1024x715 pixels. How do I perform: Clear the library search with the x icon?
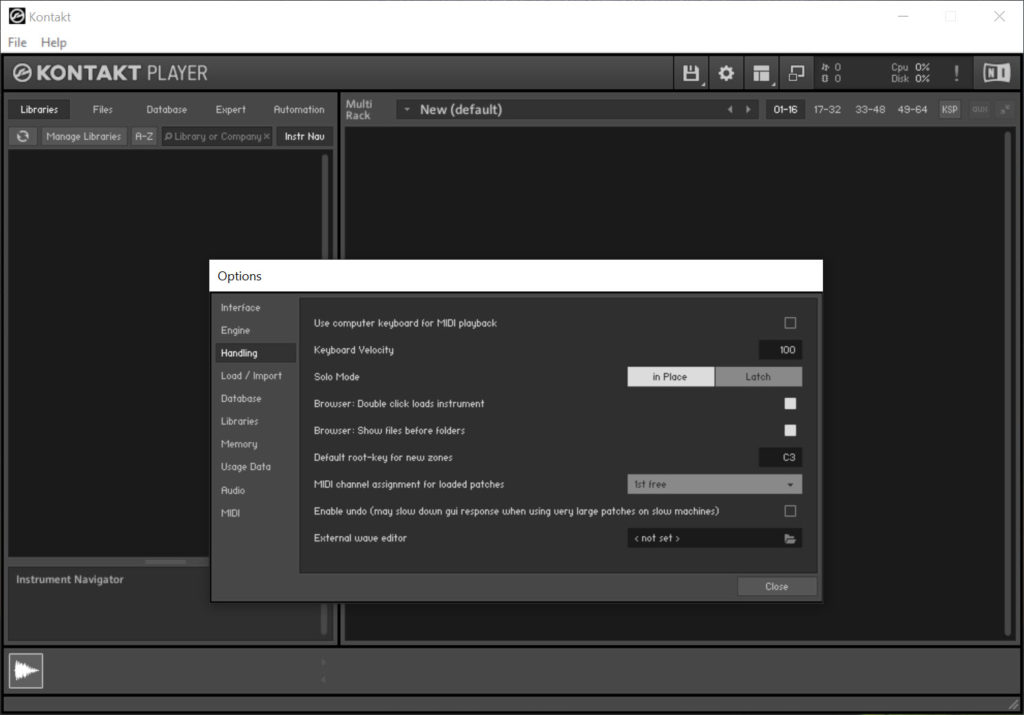(x=266, y=136)
